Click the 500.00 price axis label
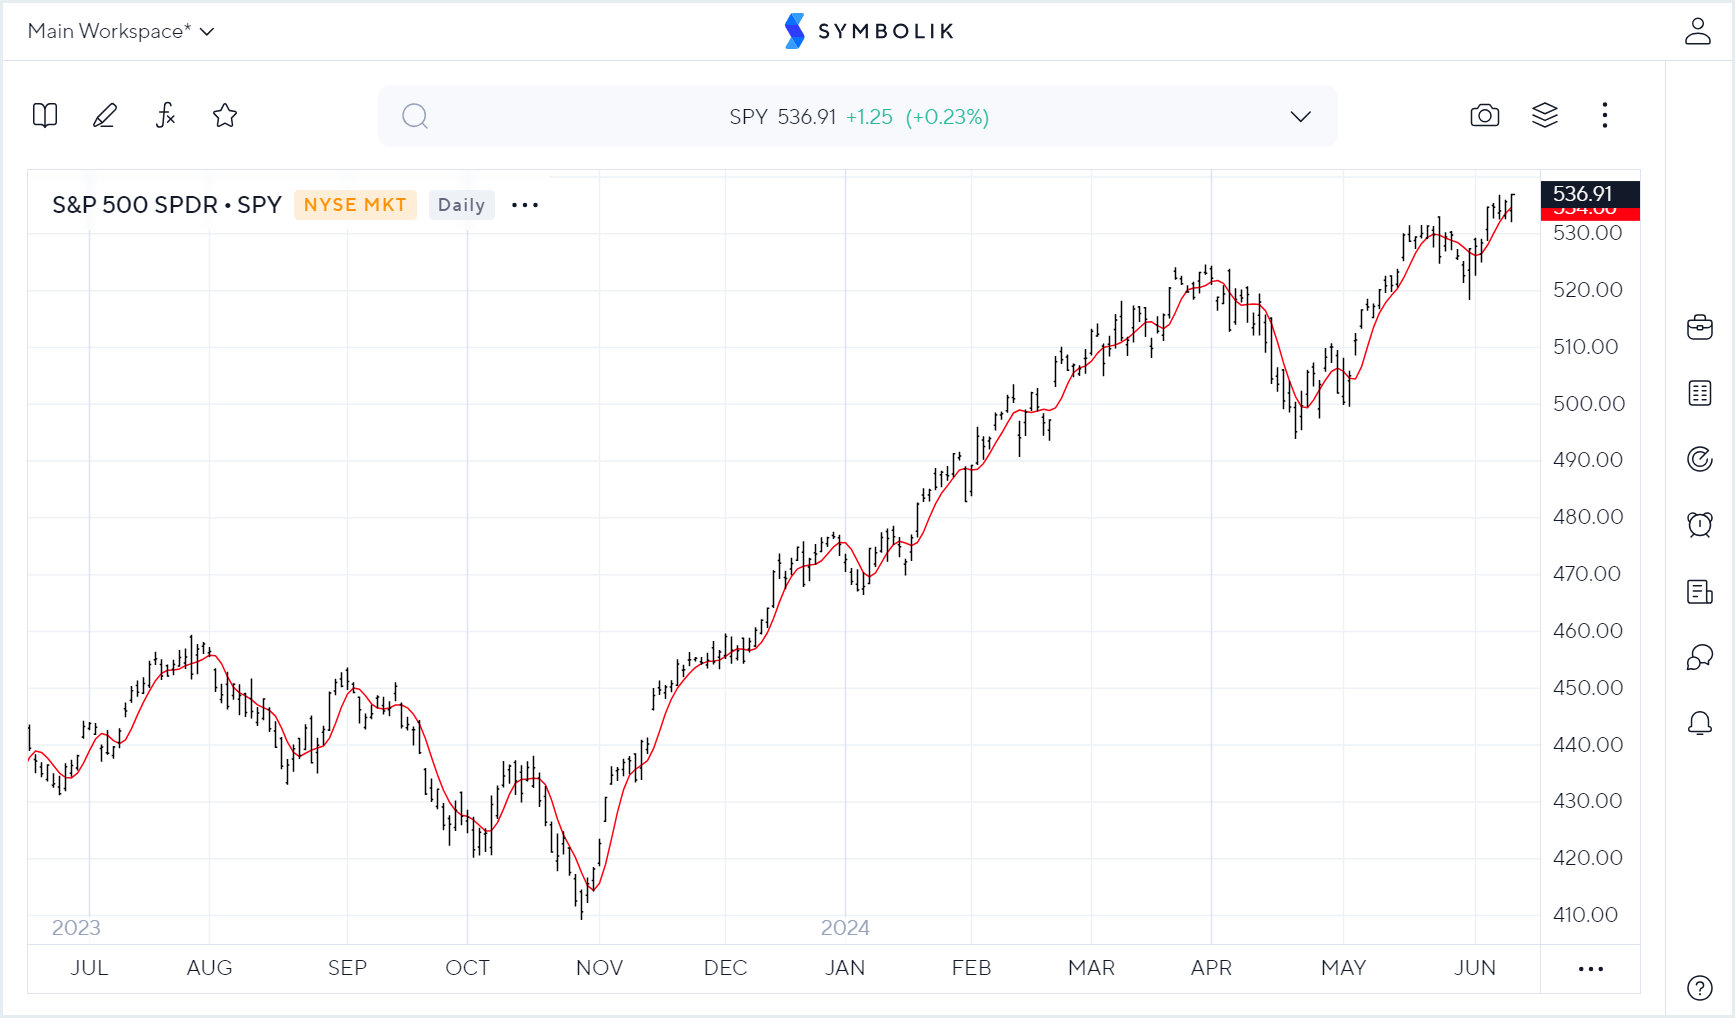The image size is (1735, 1018). coord(1588,404)
